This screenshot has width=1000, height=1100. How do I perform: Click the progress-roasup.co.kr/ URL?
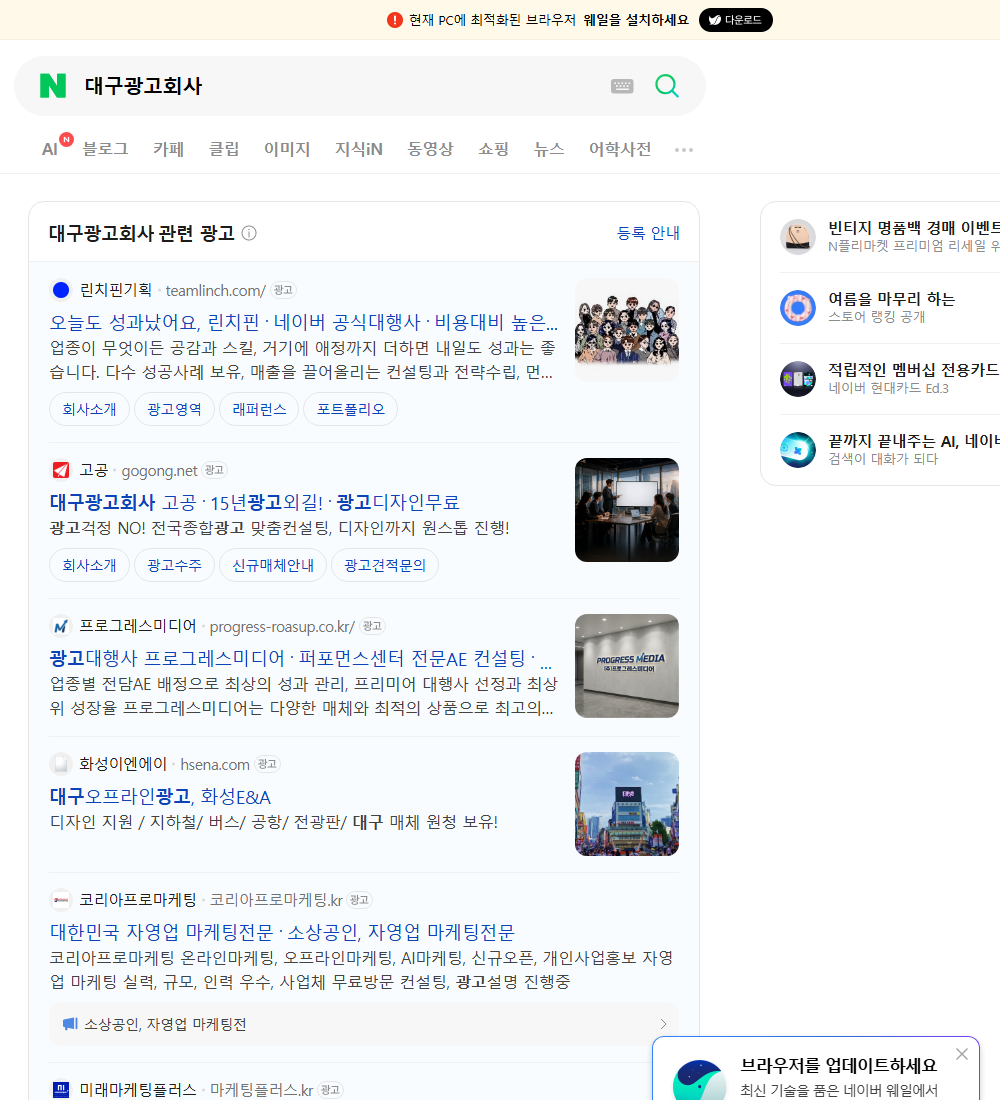(282, 626)
